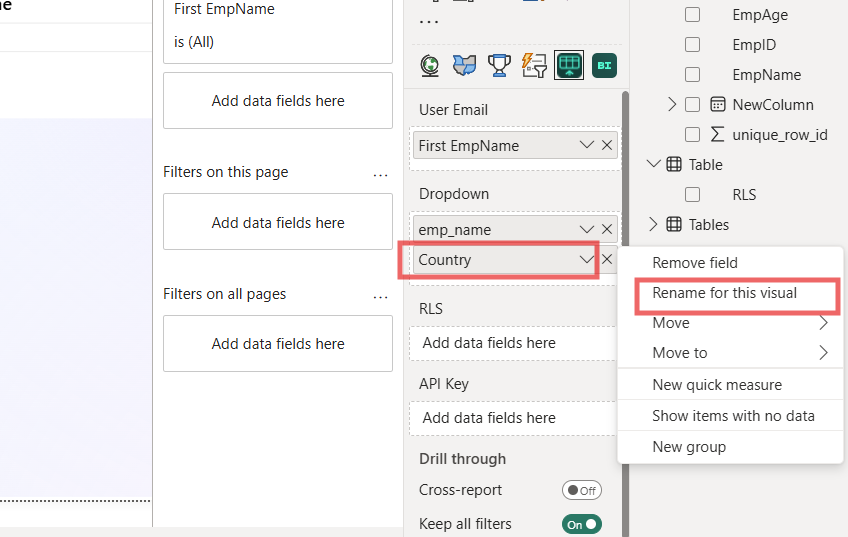Check the NewColumn field checkbox
The width and height of the screenshot is (848, 537).
(692, 104)
